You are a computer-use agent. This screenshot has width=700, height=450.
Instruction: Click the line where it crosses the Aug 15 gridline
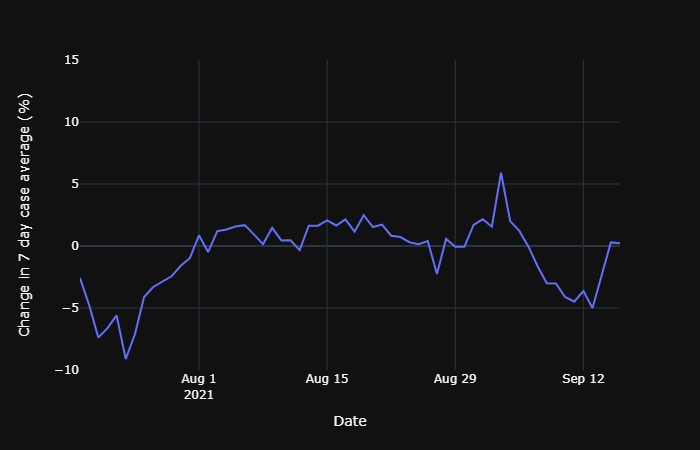(327, 220)
